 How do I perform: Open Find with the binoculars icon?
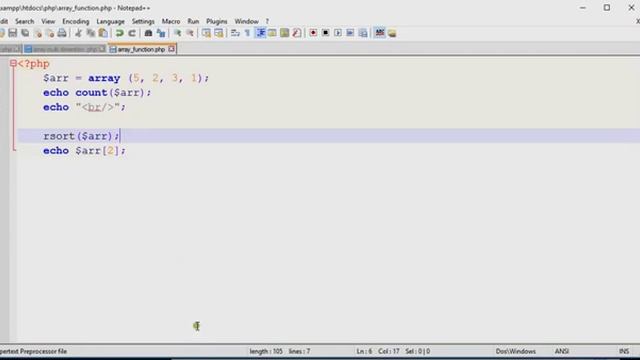pyautogui.click(x=148, y=33)
